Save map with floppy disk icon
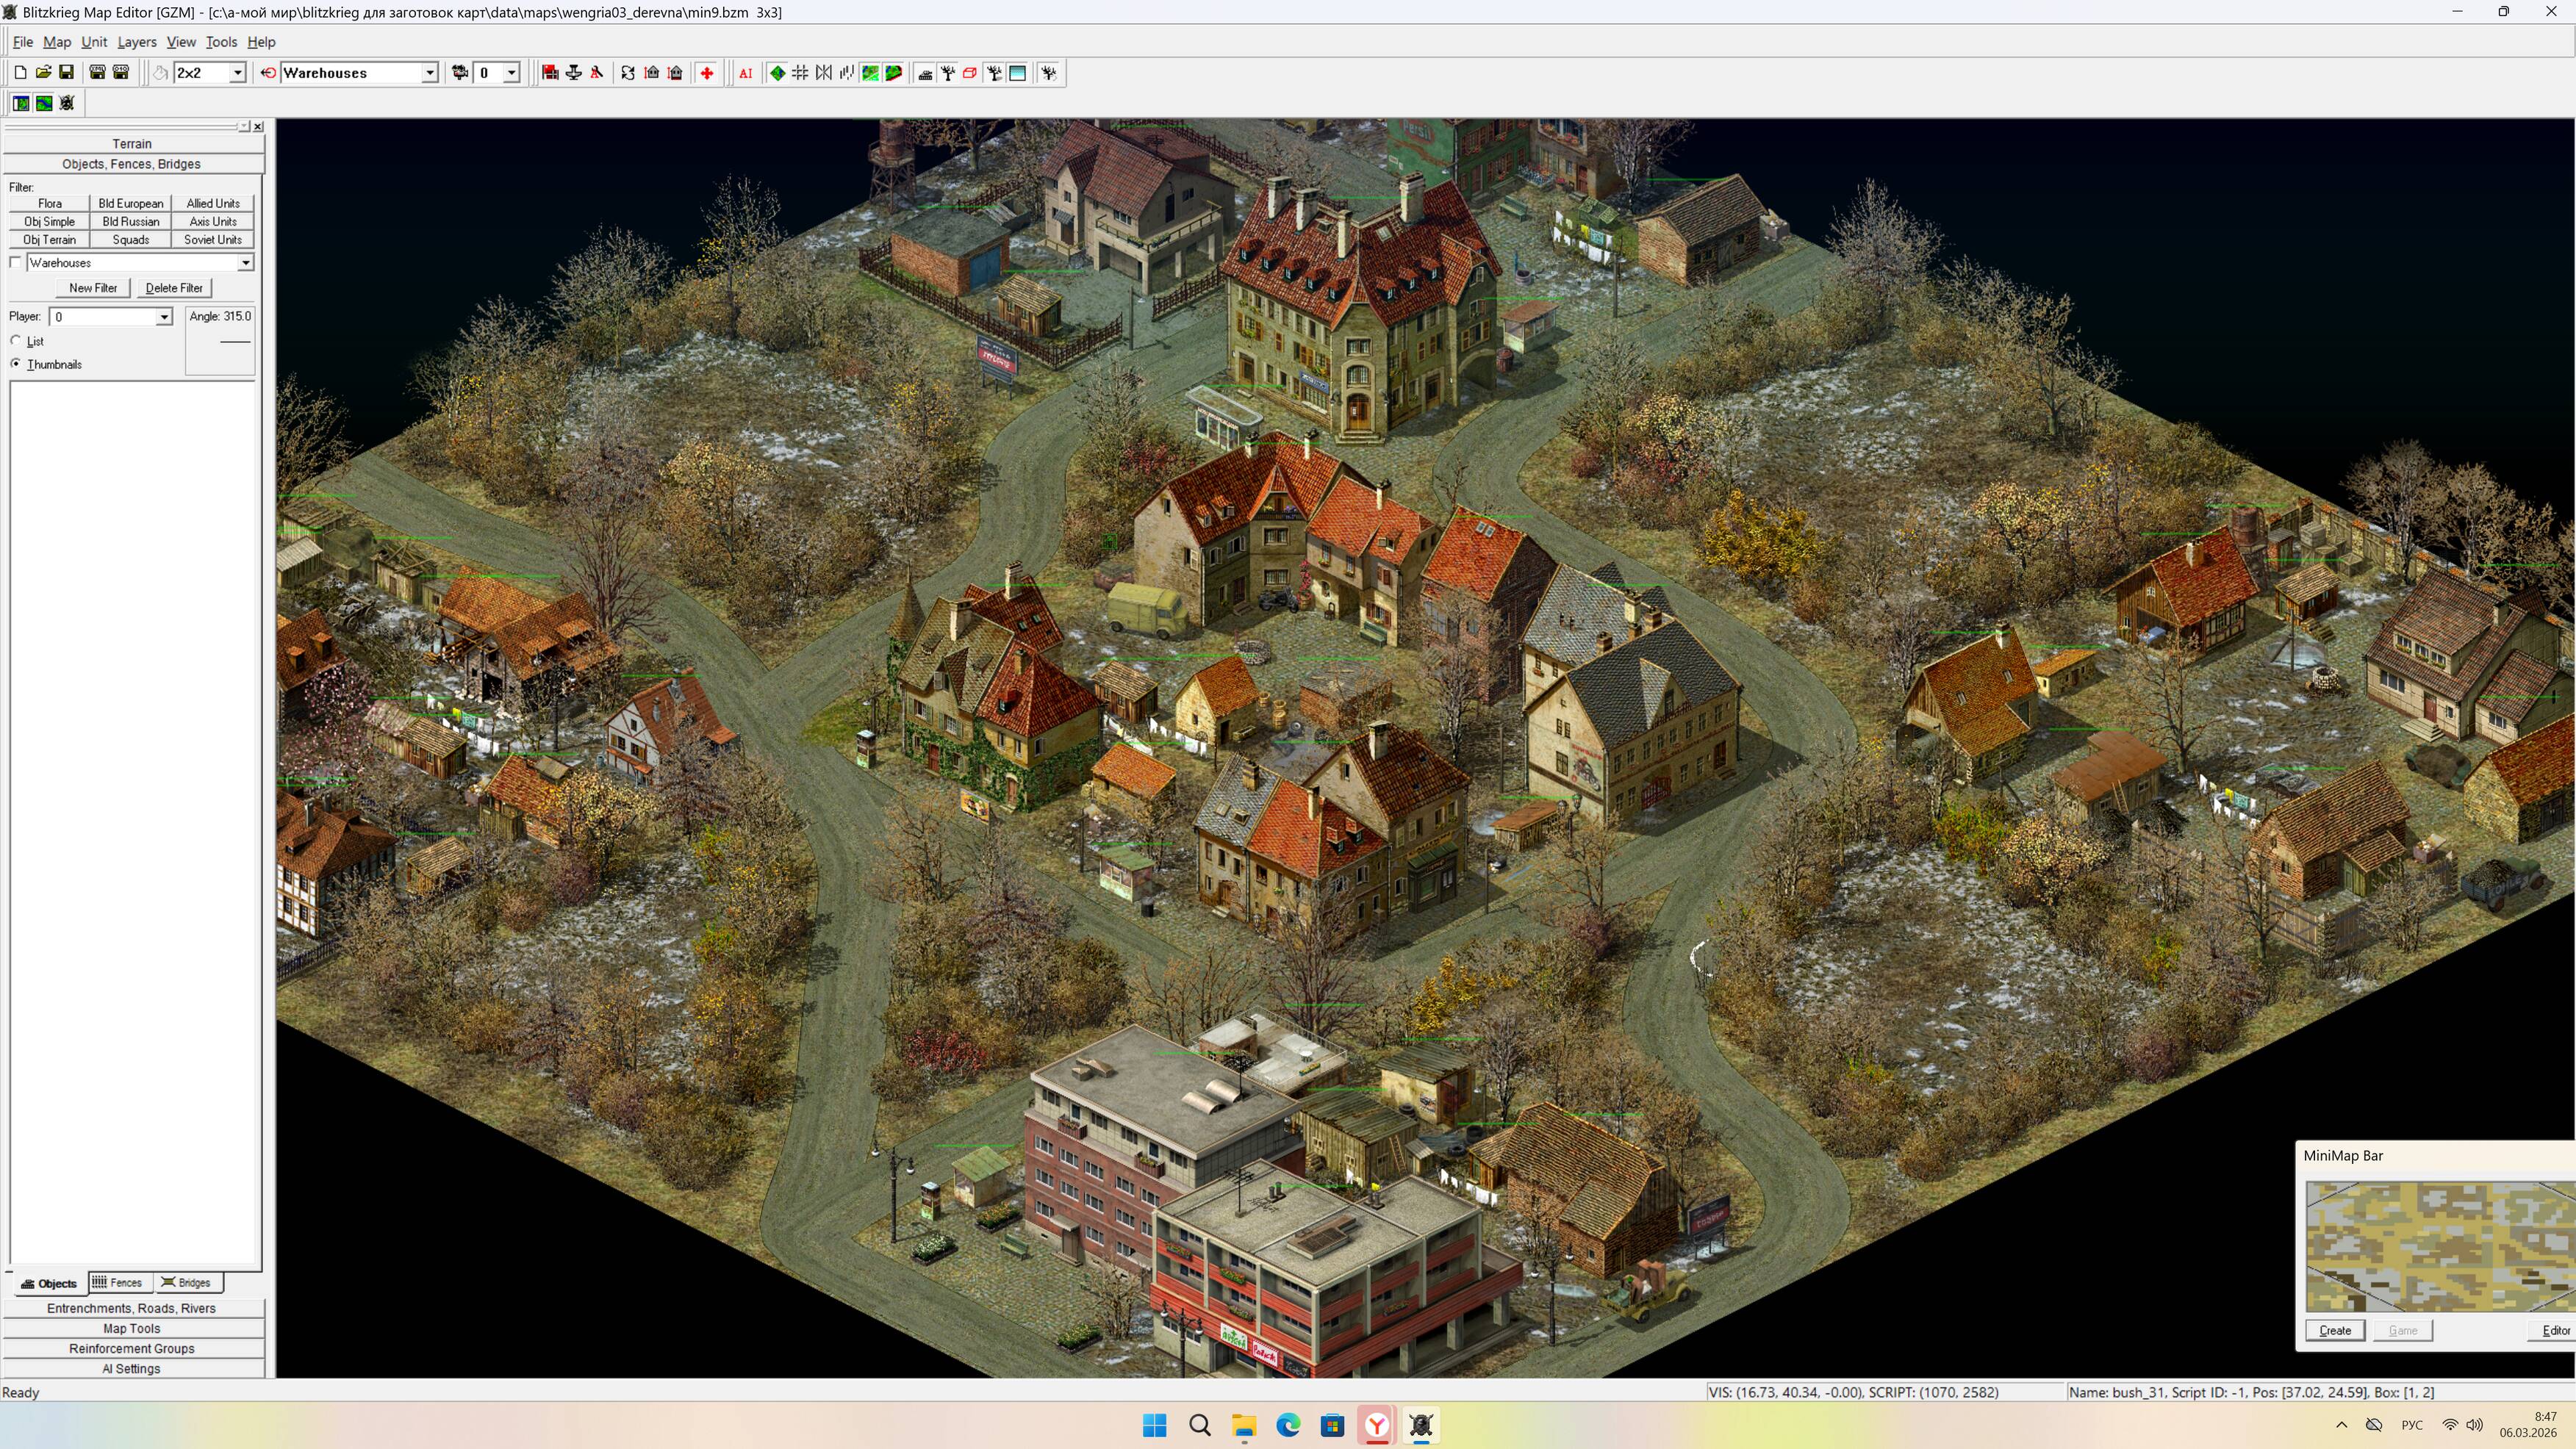 tap(66, 73)
